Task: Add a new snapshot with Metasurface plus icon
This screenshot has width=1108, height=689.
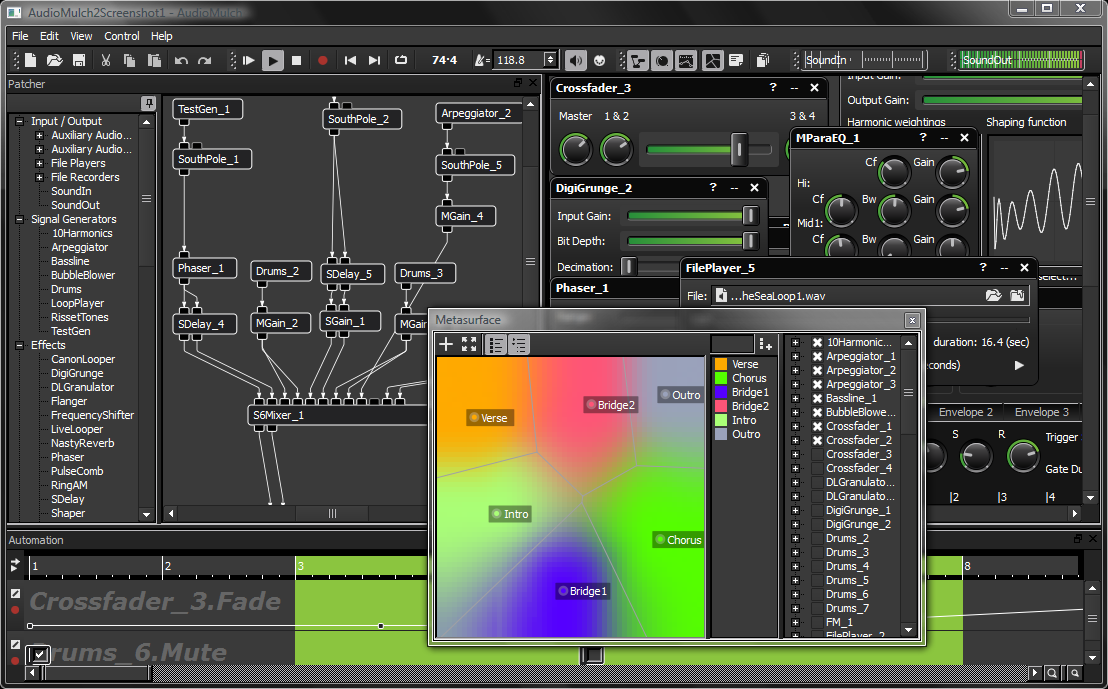Action: [x=446, y=345]
